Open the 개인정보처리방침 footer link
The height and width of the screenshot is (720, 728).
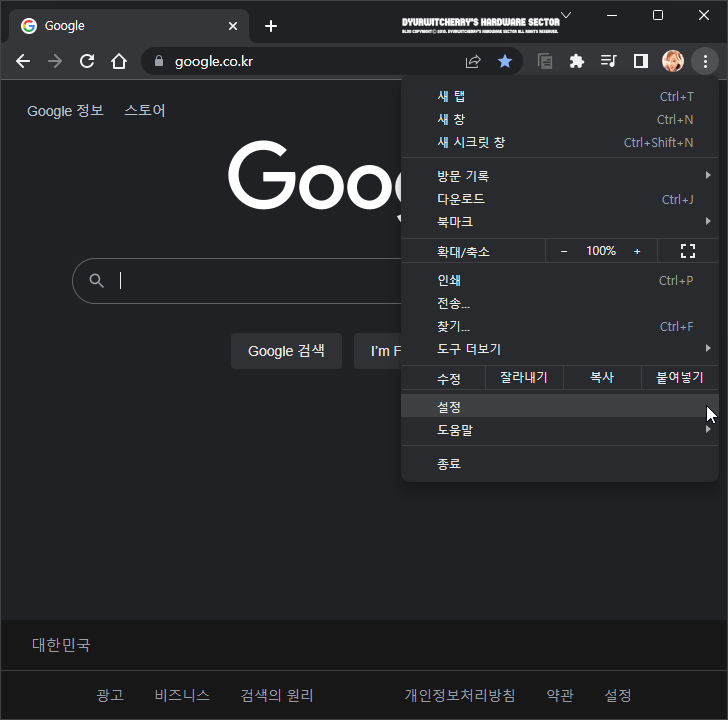(460, 695)
